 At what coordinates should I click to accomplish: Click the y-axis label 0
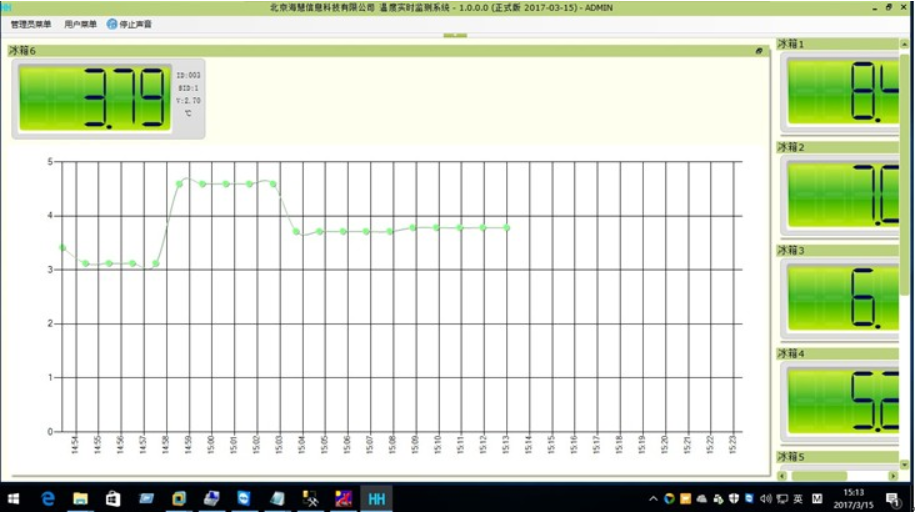point(50,432)
